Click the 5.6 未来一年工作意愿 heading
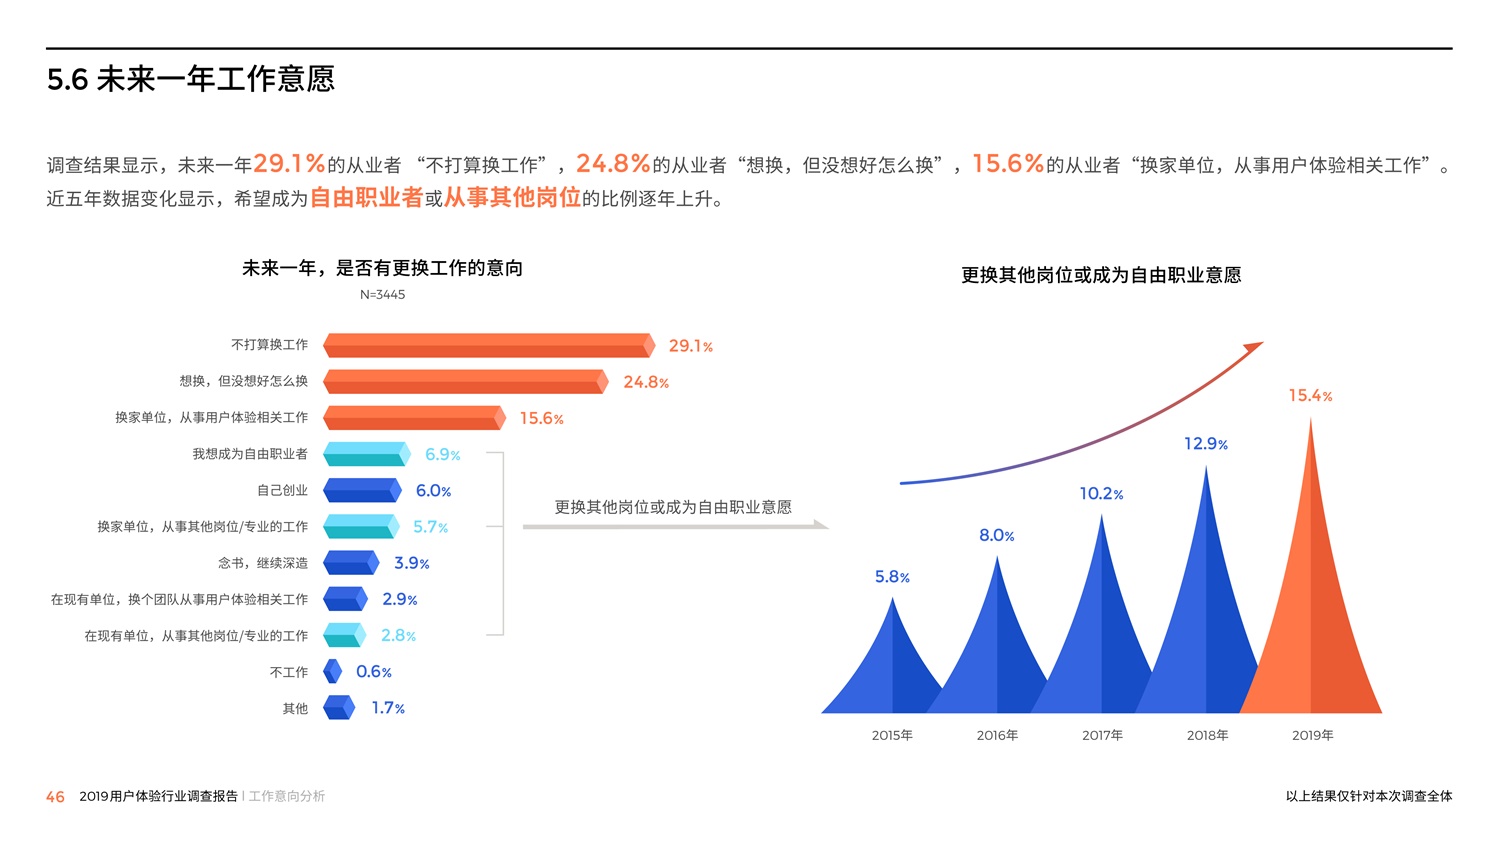Viewport: 1500px width, 851px height. 190,79
